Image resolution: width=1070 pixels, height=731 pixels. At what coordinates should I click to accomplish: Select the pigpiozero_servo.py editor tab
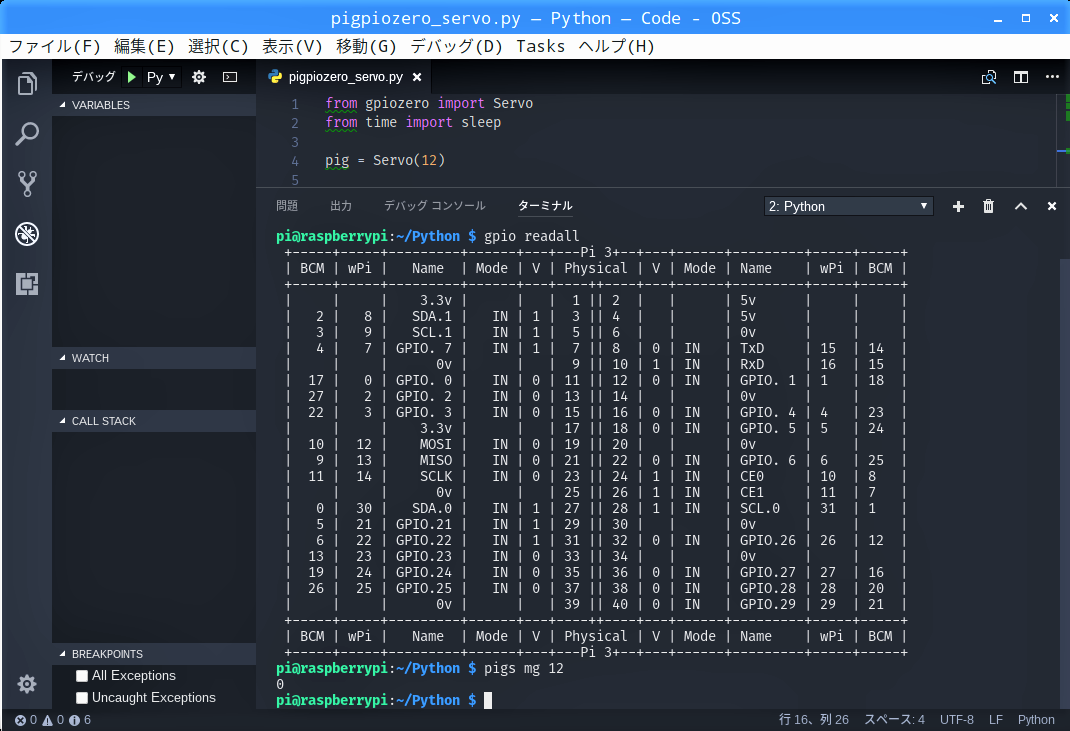[345, 77]
